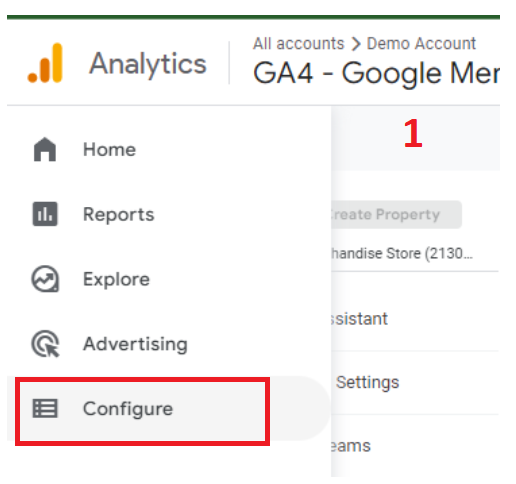Click the Google Analytics logo icon
Image resolution: width=516 pixels, height=484 pixels.
(x=45, y=63)
